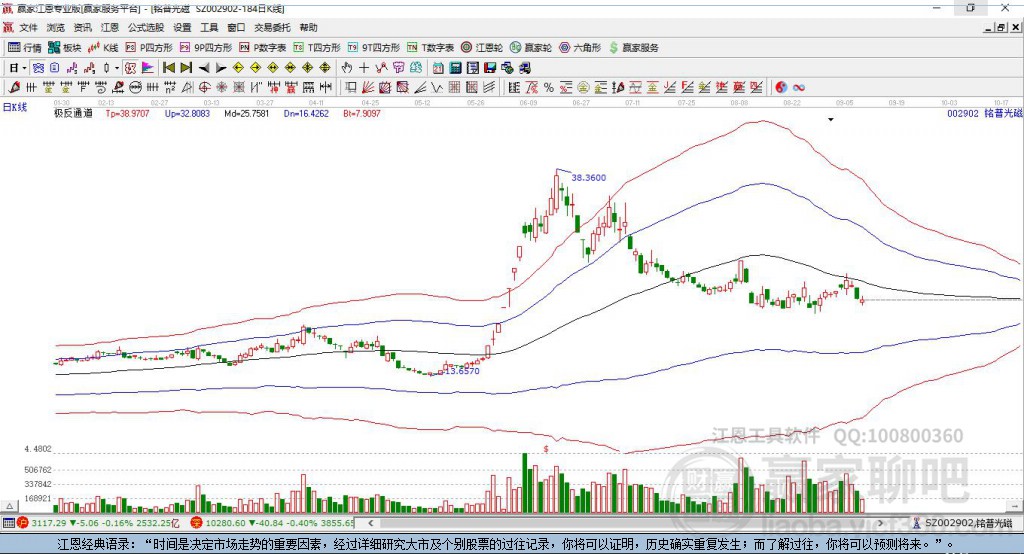Open the 江恩轮 Gann wheel tool
This screenshot has height=554, width=1024.
[482, 48]
